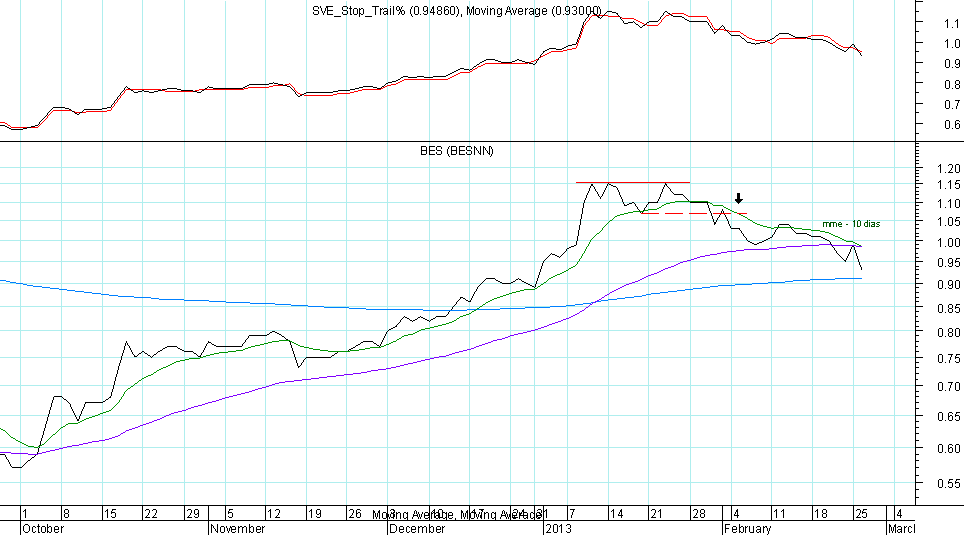Screen dimensions: 964x535
Task: Select the 1.1 value on upper panel axis
Action: (x=952, y=23)
